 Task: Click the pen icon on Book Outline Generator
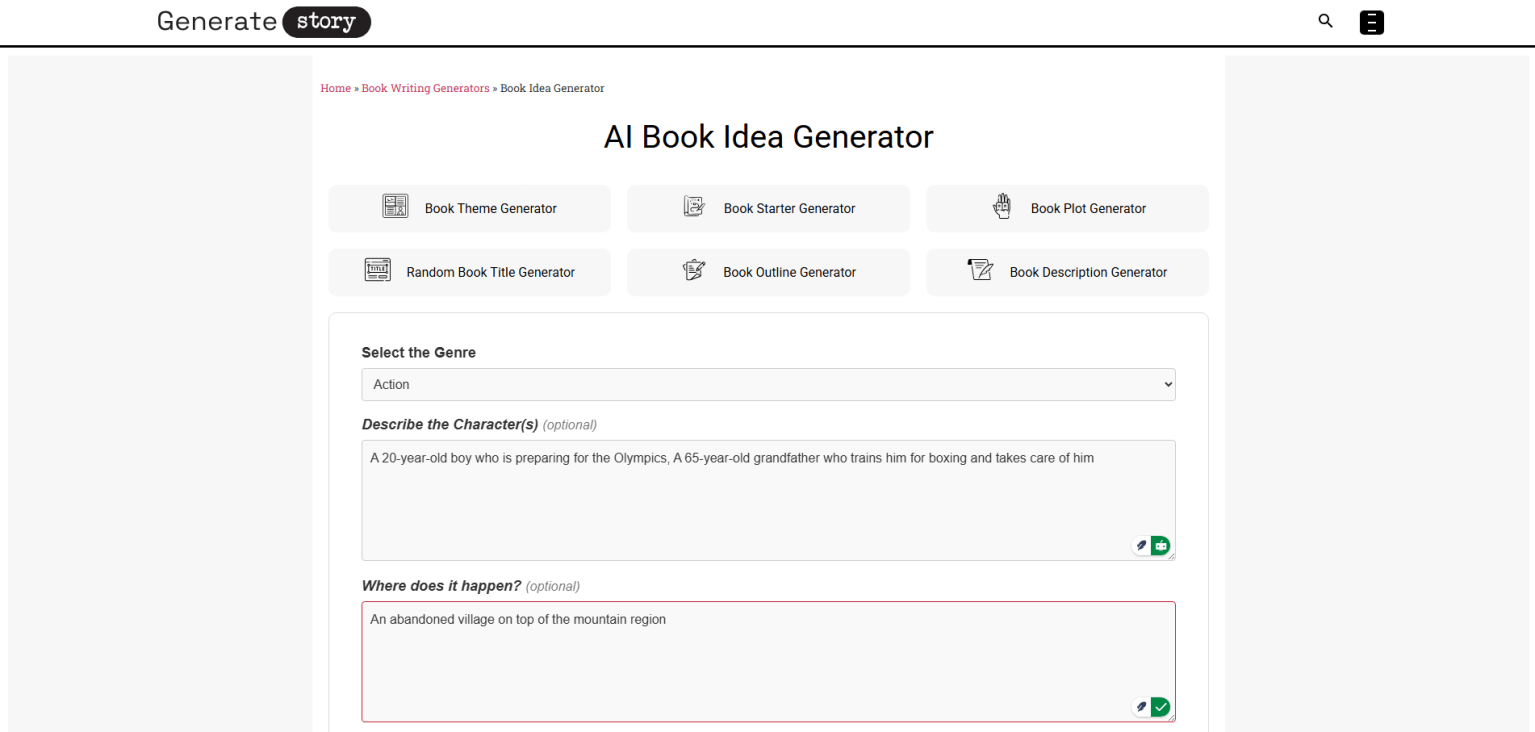[x=694, y=269]
